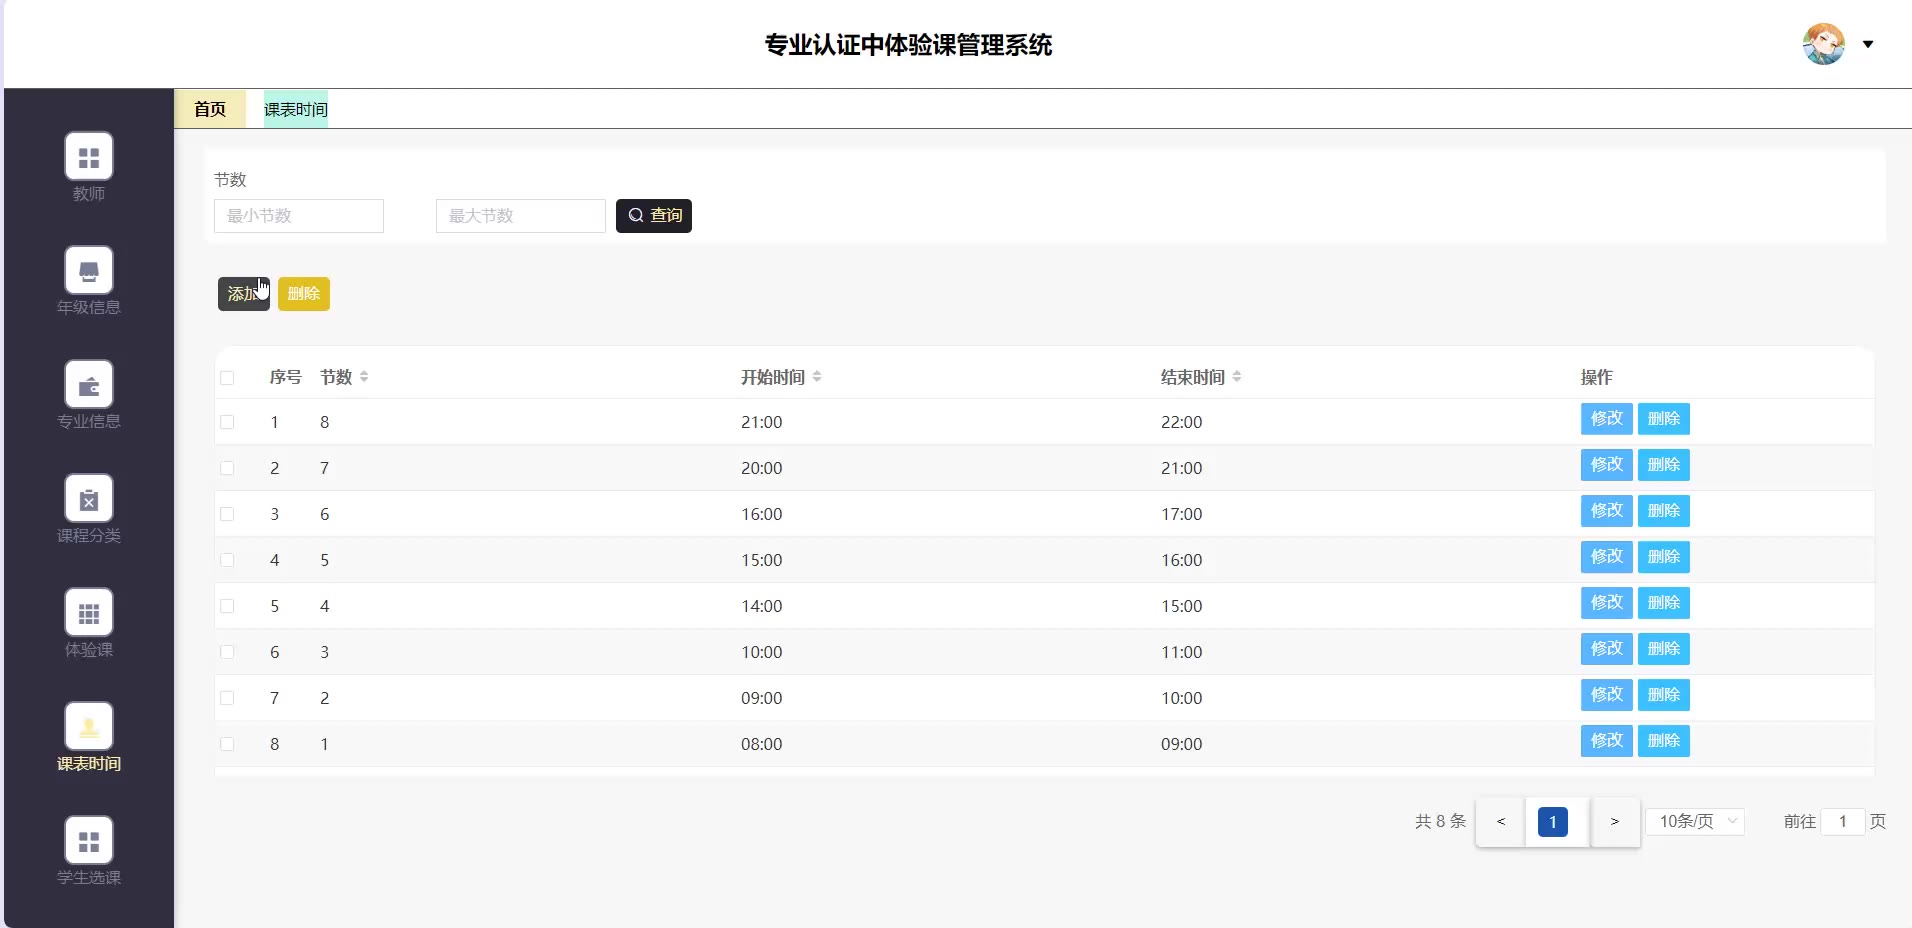This screenshot has height=928, width=1912.
Task: Click 删除 for the 09:00–10:00 row
Action: coord(1664,695)
